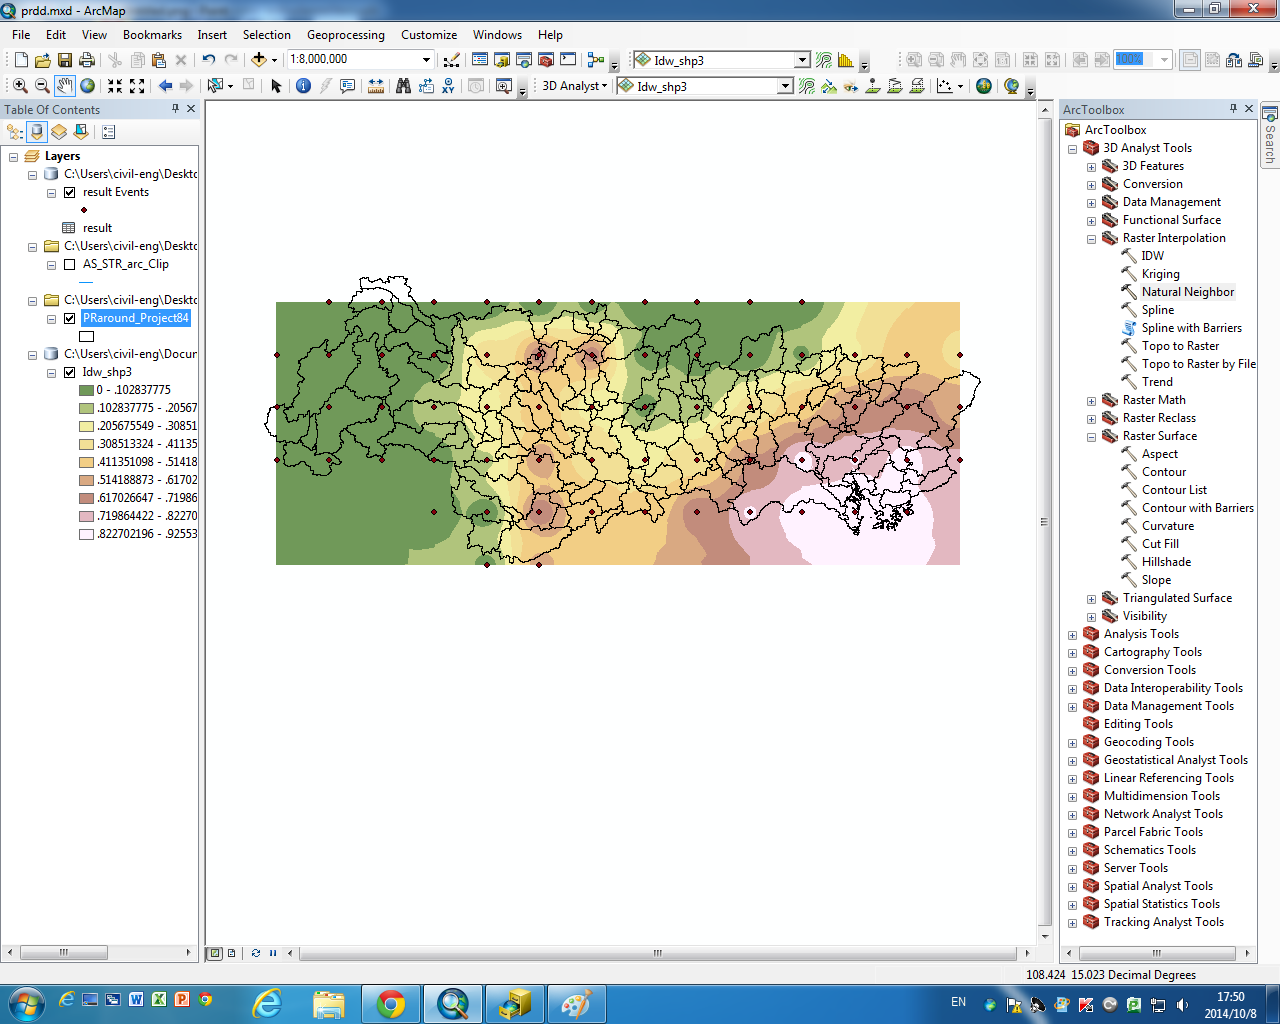Print the map with the printer icon
The width and height of the screenshot is (1280, 1024).
pos(87,60)
